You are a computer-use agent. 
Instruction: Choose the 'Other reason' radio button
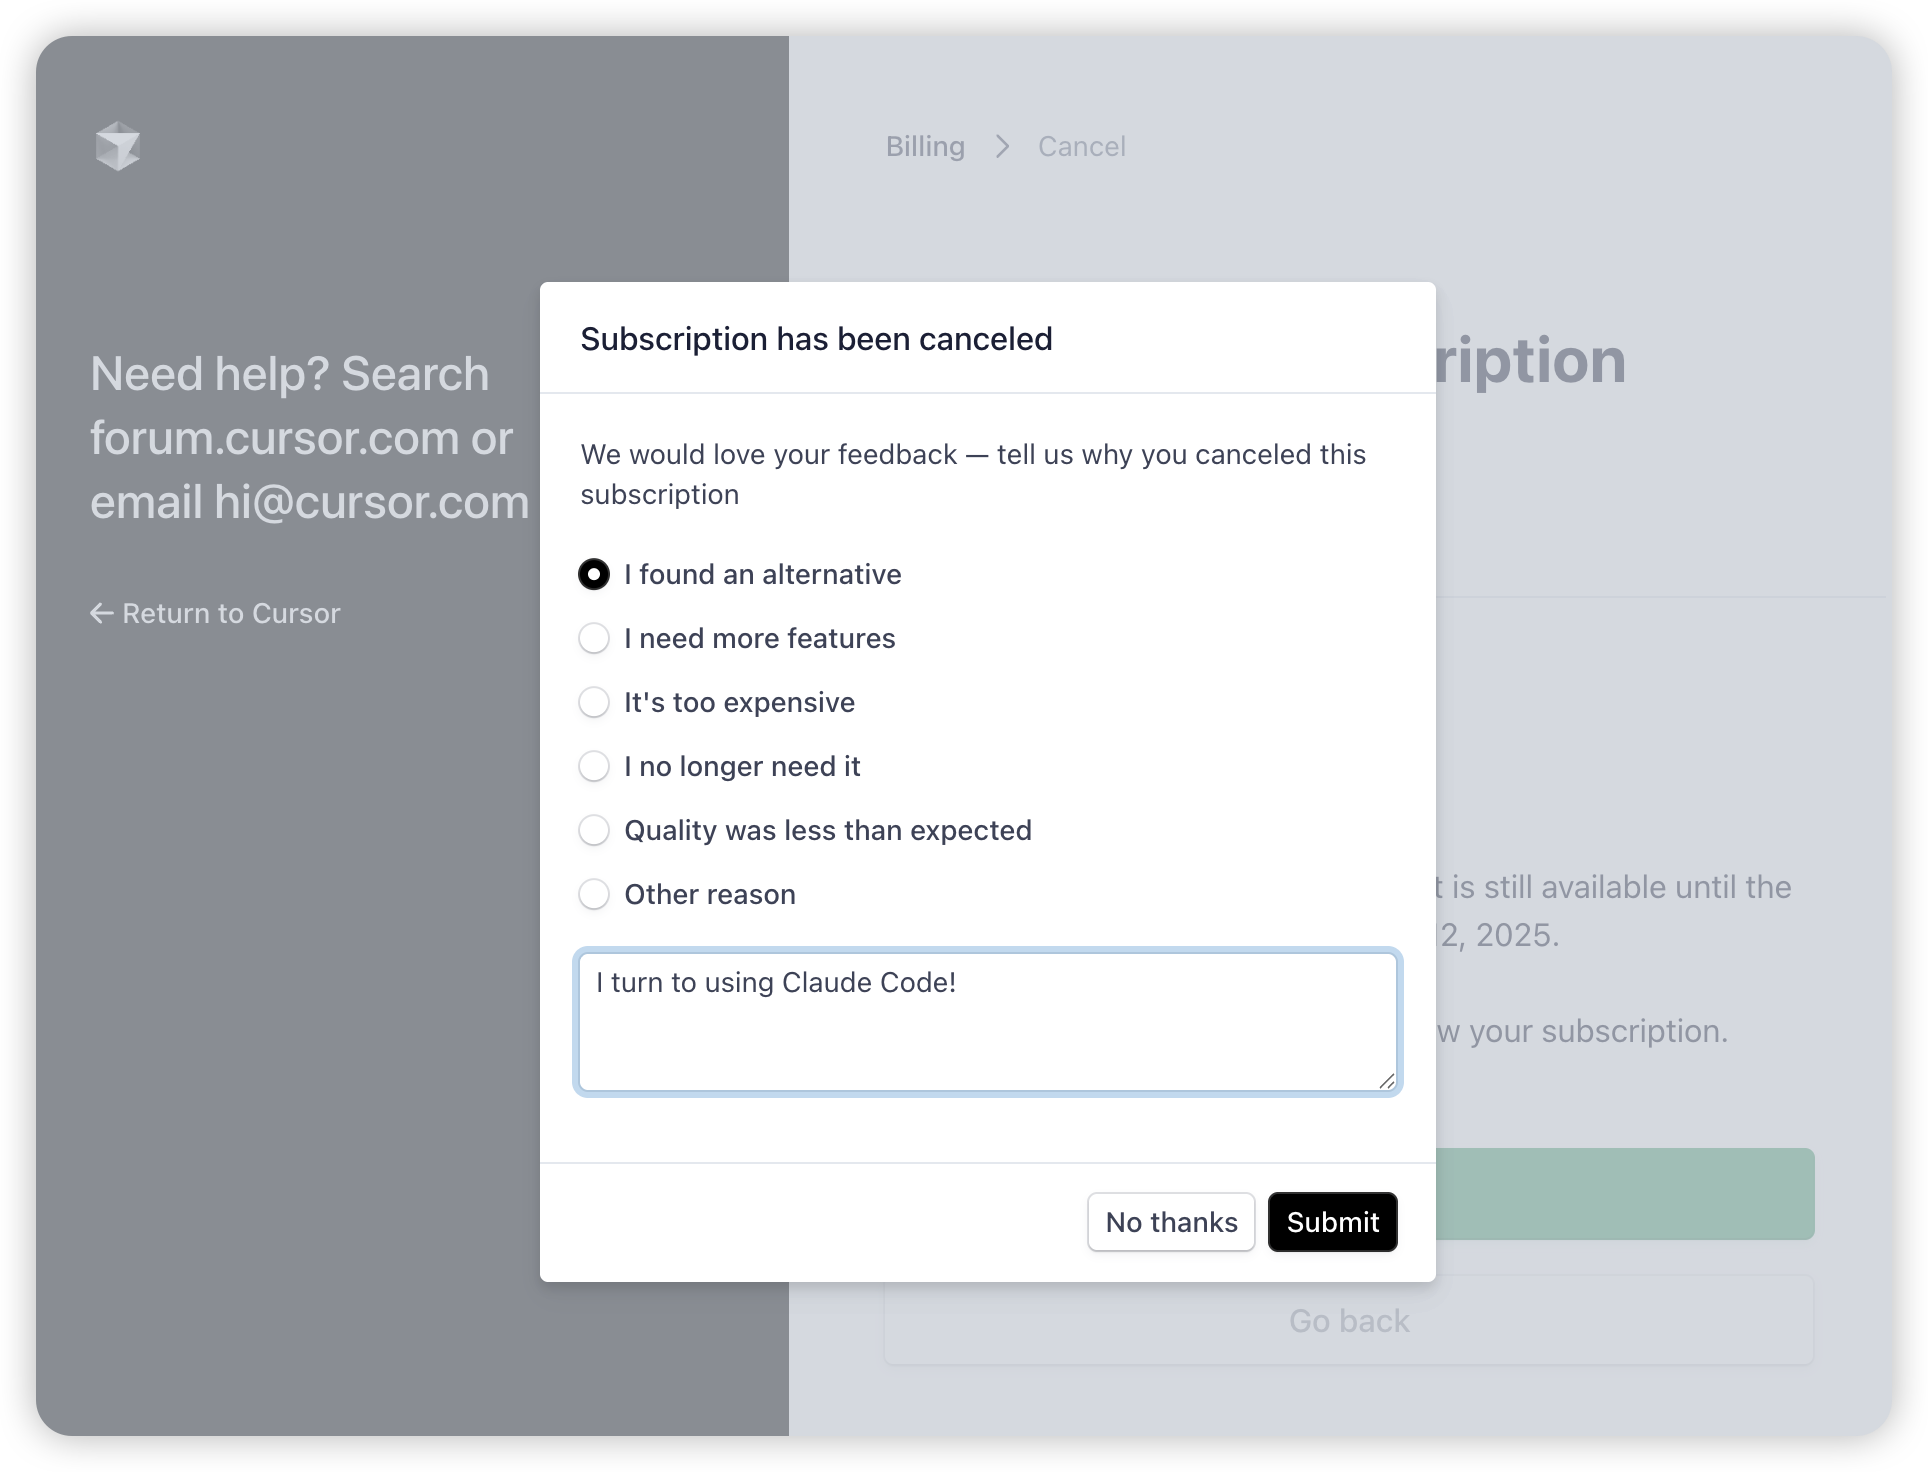click(594, 894)
